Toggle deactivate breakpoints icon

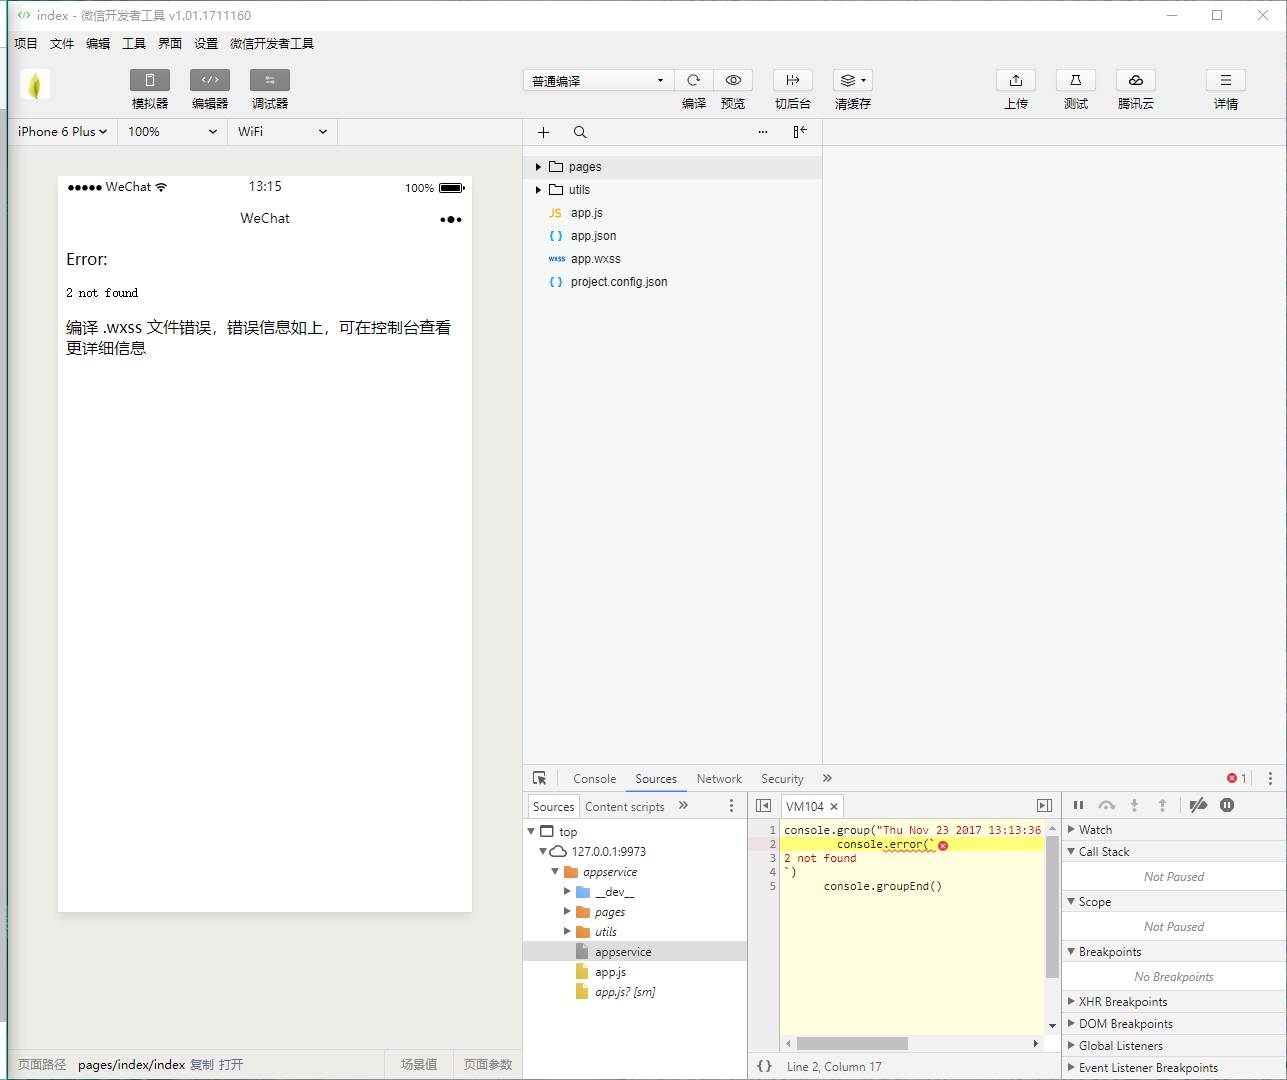tap(1198, 805)
